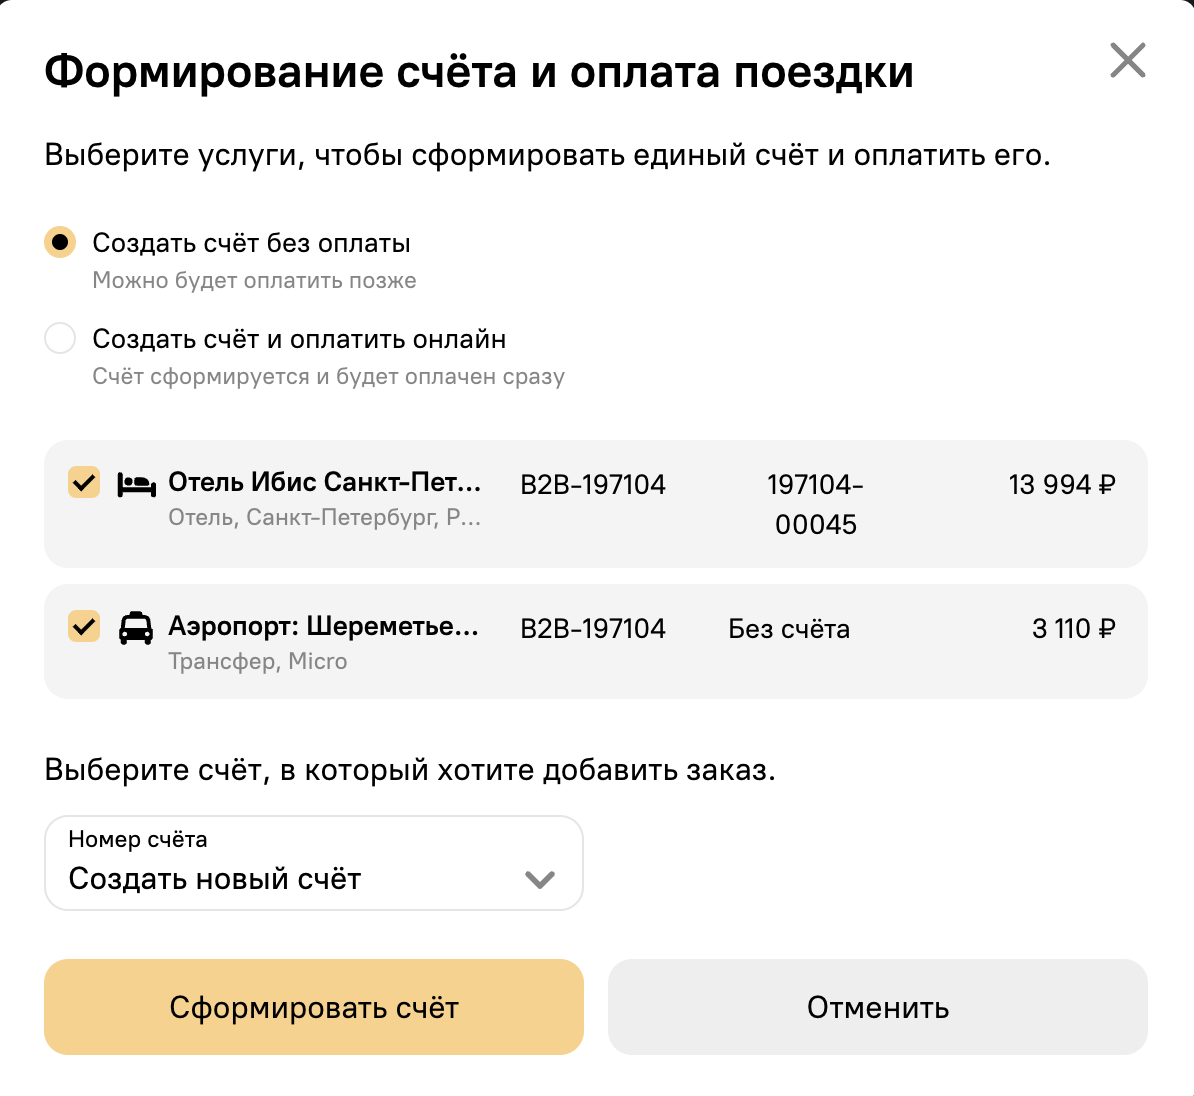Uncheck the Отель Ибис Санкт-Петербург checkbox

coord(84,482)
